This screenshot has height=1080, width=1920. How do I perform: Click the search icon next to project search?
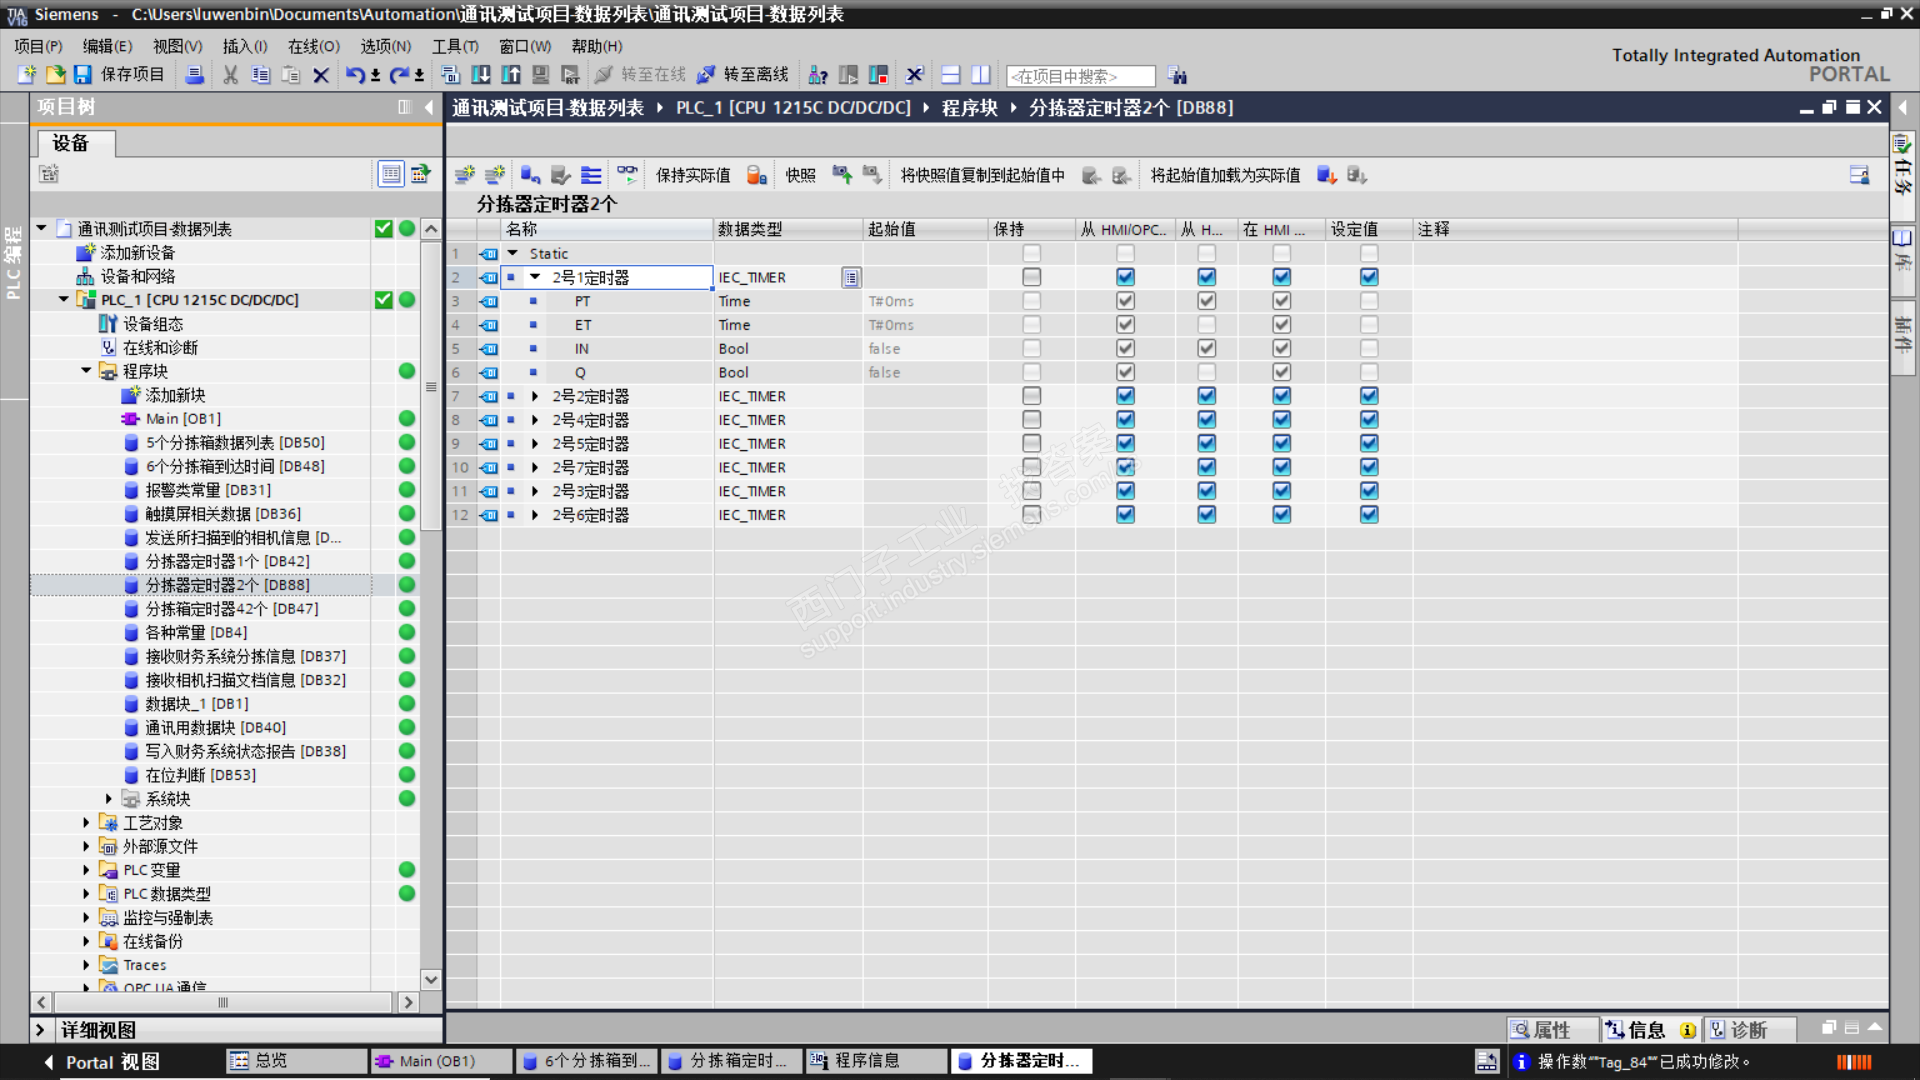pos(1177,76)
